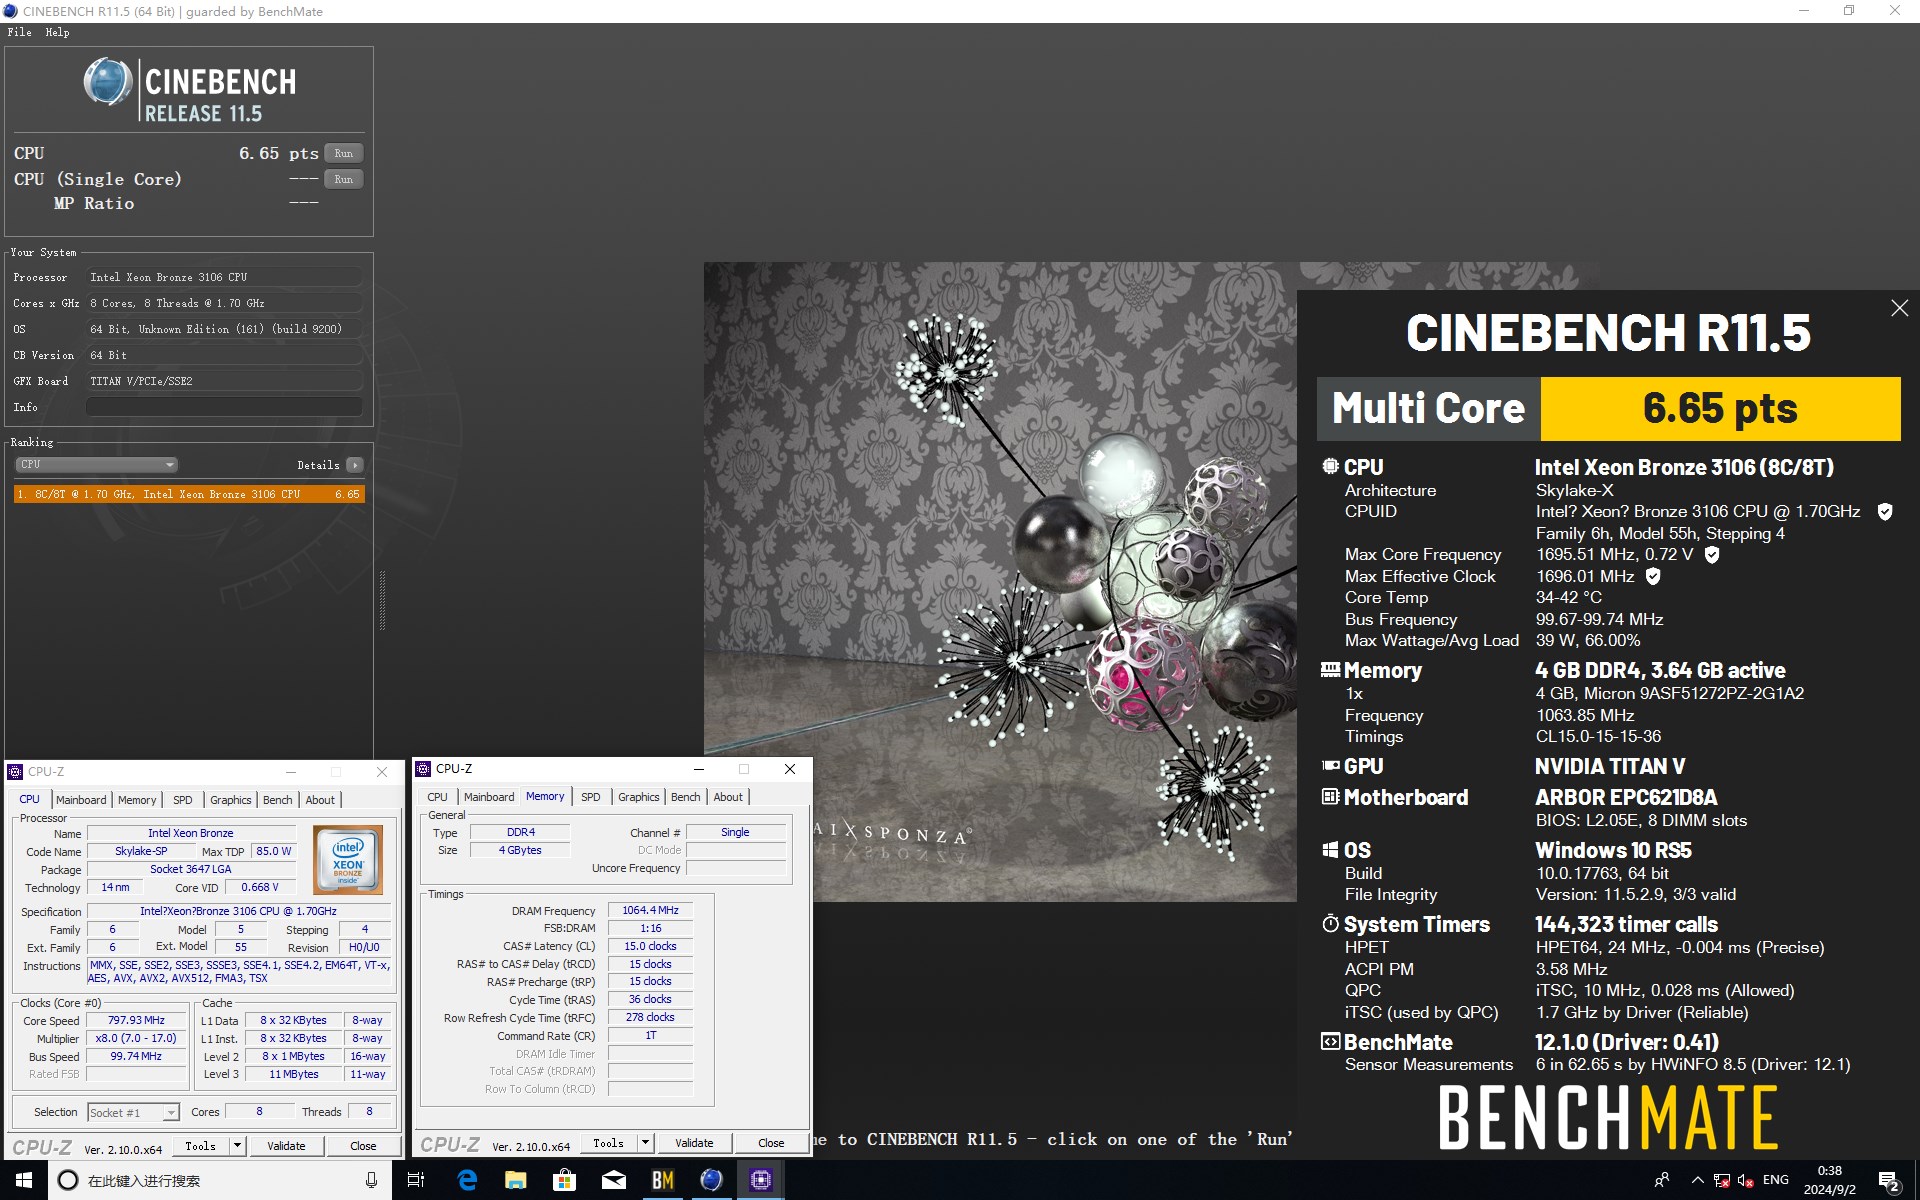
Task: Switch to Cinebench globe icon in taskbar
Action: (712, 1180)
